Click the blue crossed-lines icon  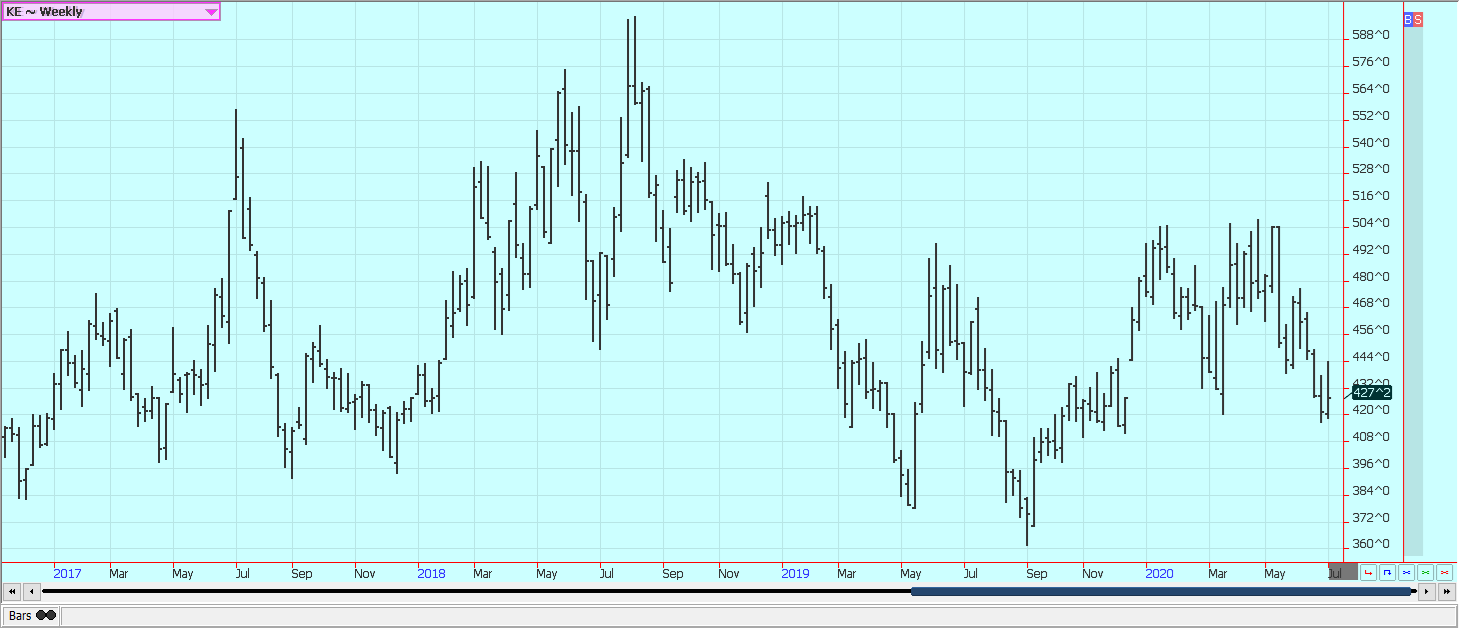pos(1406,572)
